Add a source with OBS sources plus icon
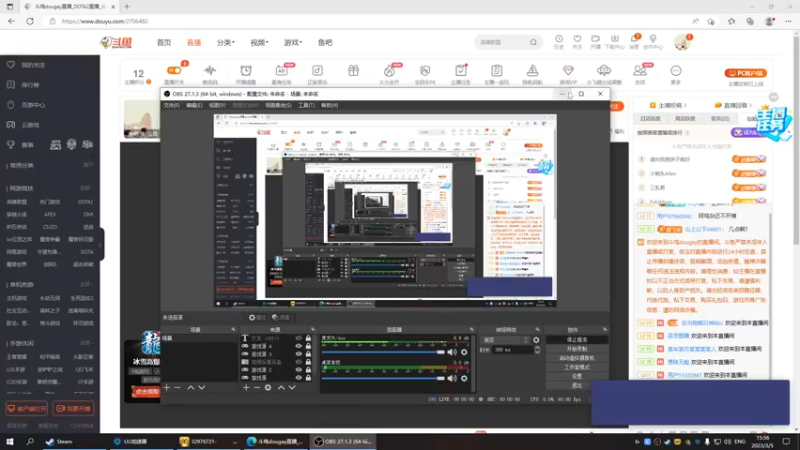Viewport: 800px width, 450px height. coord(246,388)
